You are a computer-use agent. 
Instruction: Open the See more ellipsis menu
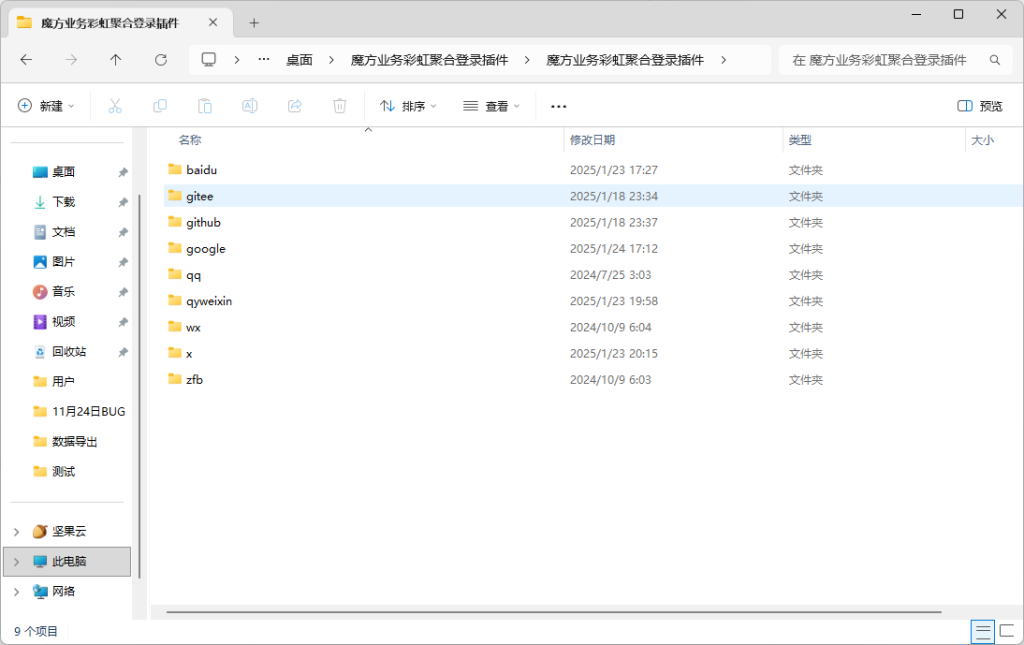tap(558, 105)
